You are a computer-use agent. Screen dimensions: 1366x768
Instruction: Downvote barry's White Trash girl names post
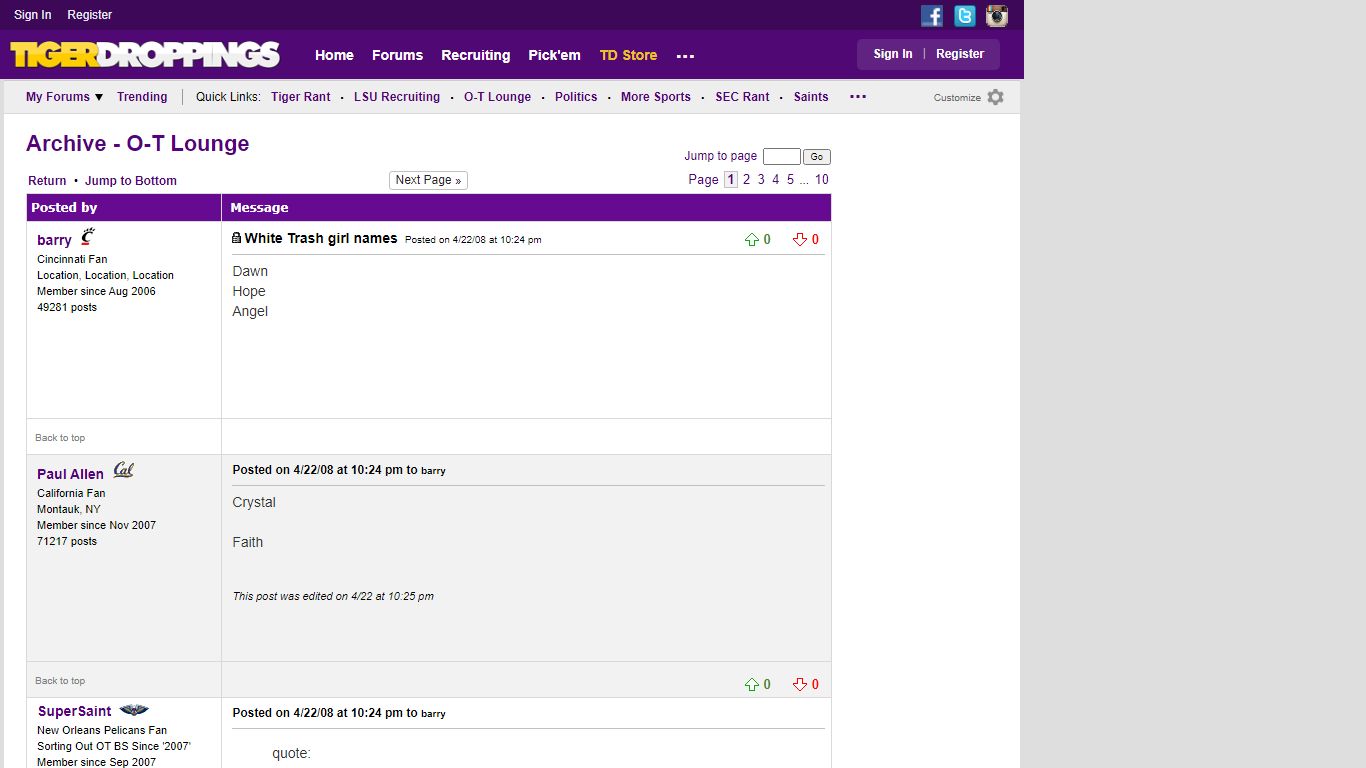coord(800,240)
